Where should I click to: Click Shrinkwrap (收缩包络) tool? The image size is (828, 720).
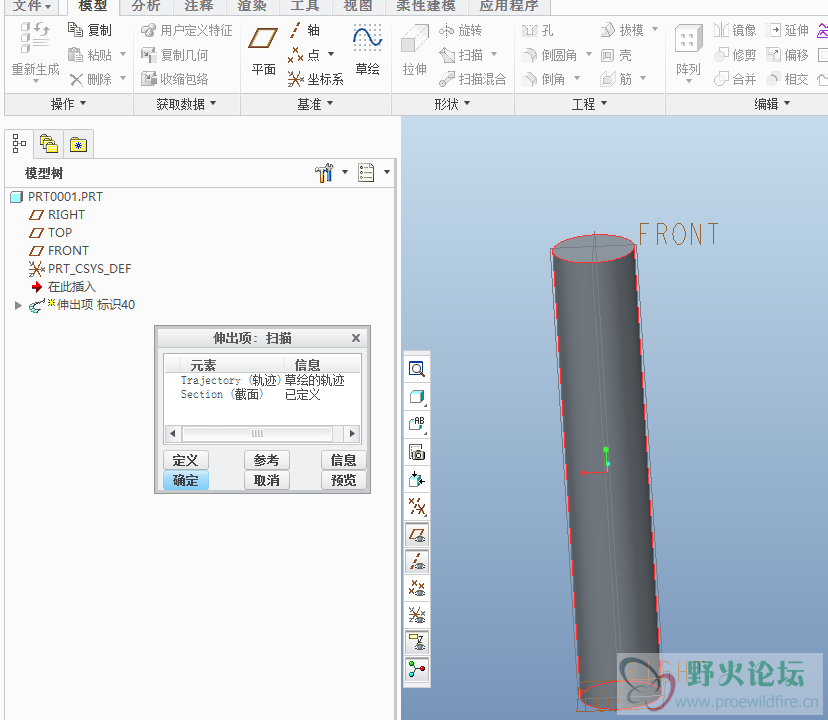[x=175, y=79]
